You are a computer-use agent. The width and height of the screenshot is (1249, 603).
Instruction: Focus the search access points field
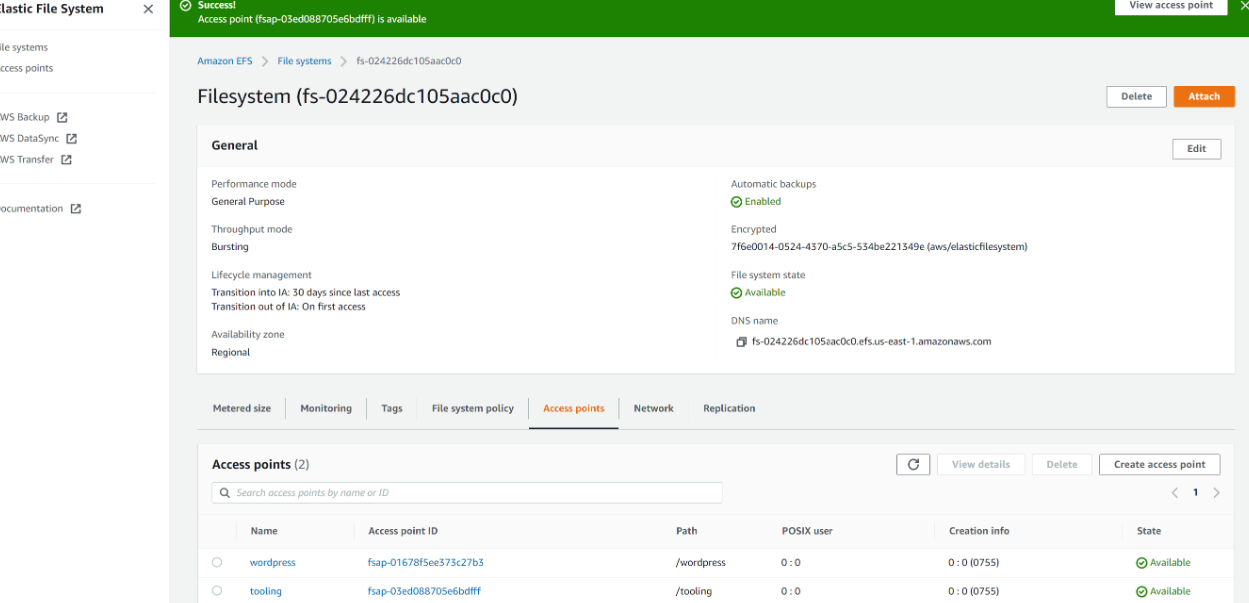point(467,493)
